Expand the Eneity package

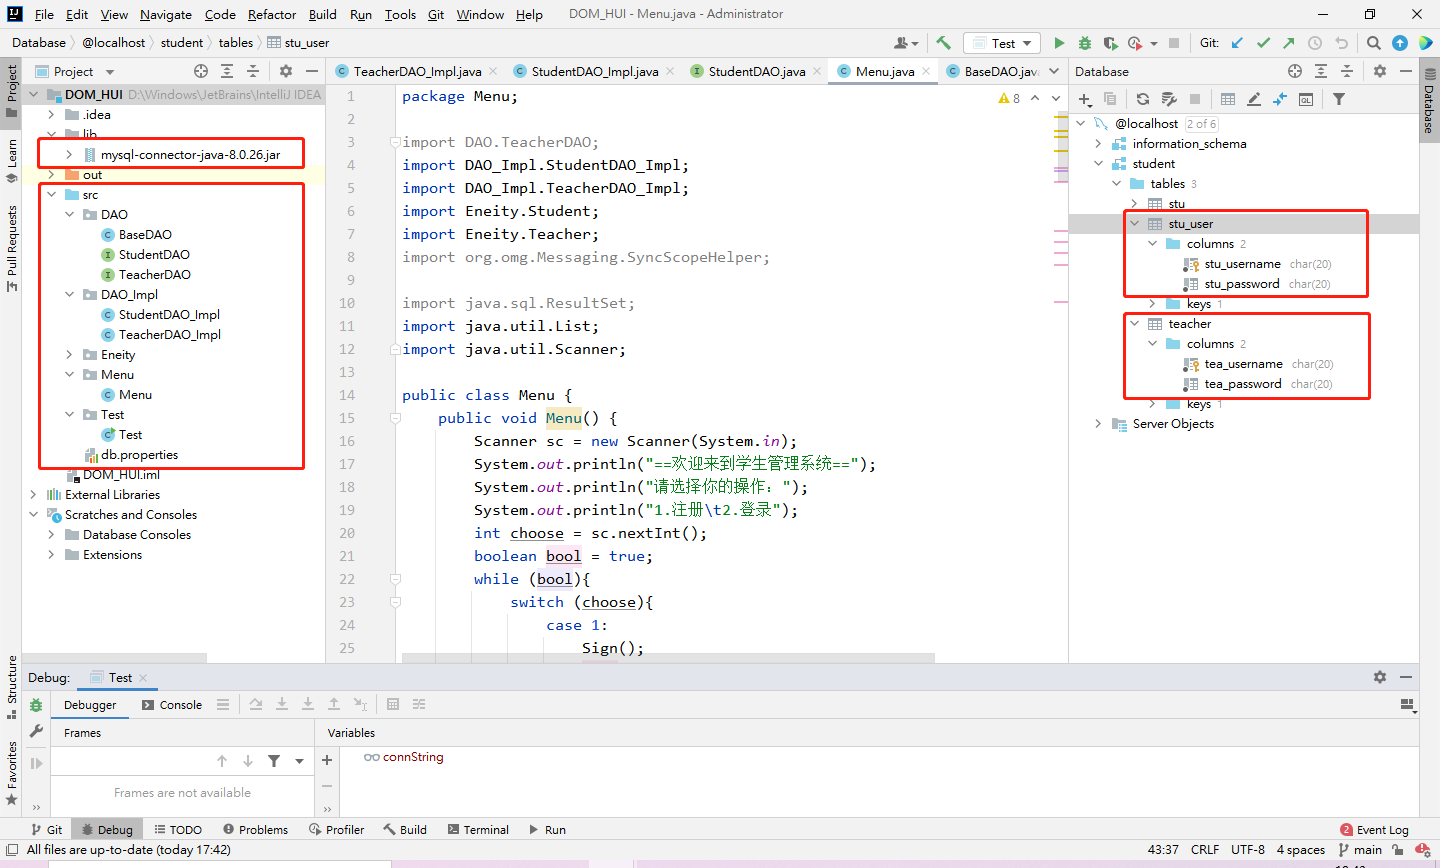tap(69, 354)
